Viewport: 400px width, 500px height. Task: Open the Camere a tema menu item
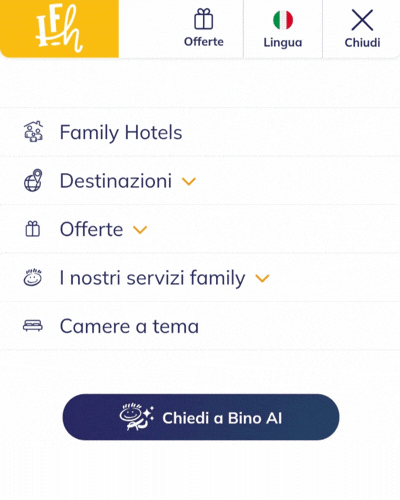tap(200, 326)
